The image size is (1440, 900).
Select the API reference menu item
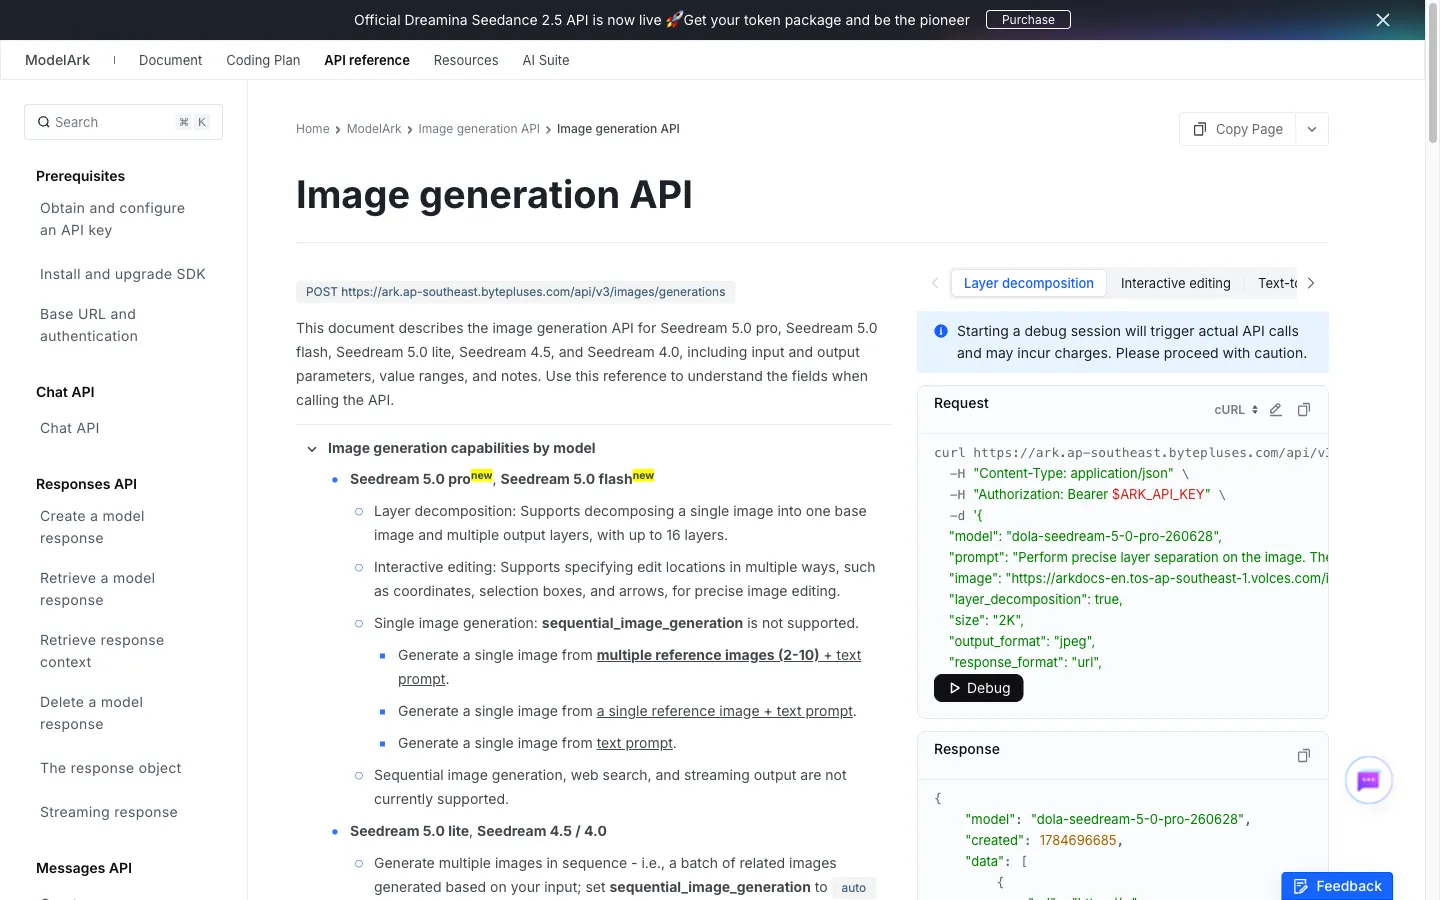coord(367,60)
